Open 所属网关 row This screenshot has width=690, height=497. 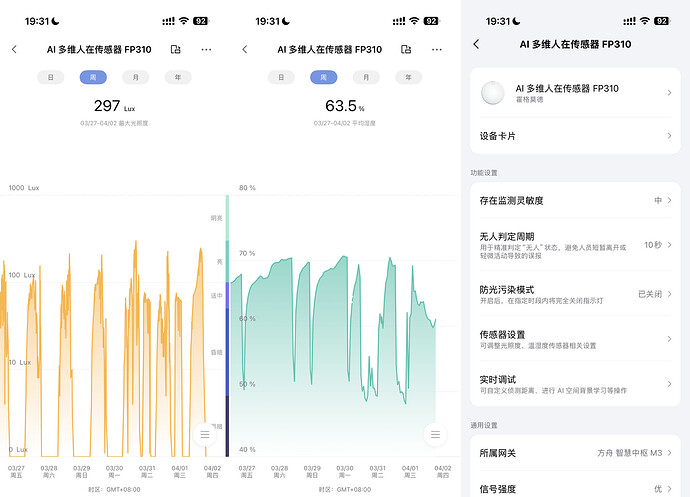[576, 453]
